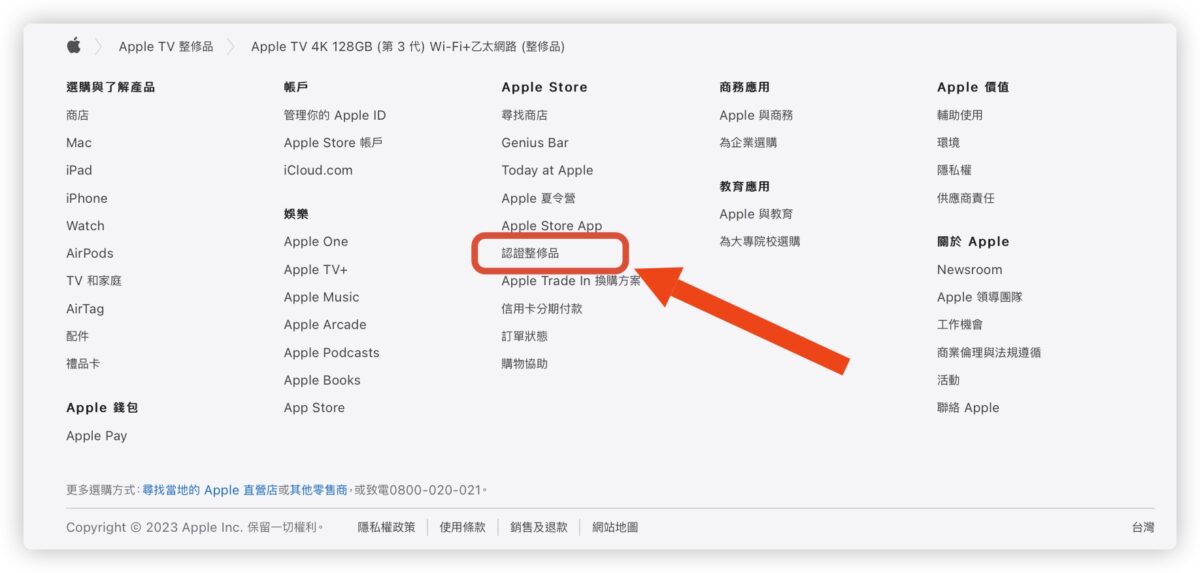1200x573 pixels.
Task: Open Apple 與教育 link
Action: point(756,214)
